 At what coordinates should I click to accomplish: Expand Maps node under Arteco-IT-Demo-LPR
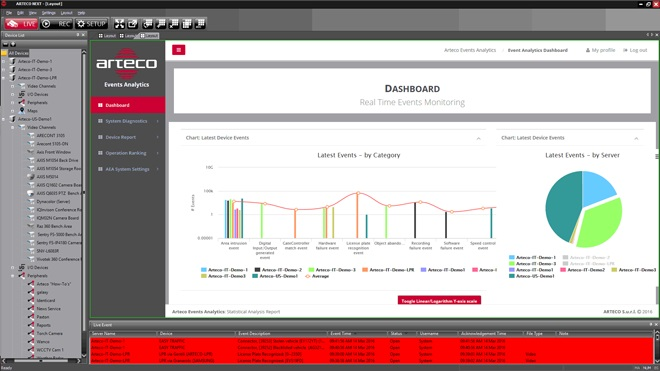point(13,111)
